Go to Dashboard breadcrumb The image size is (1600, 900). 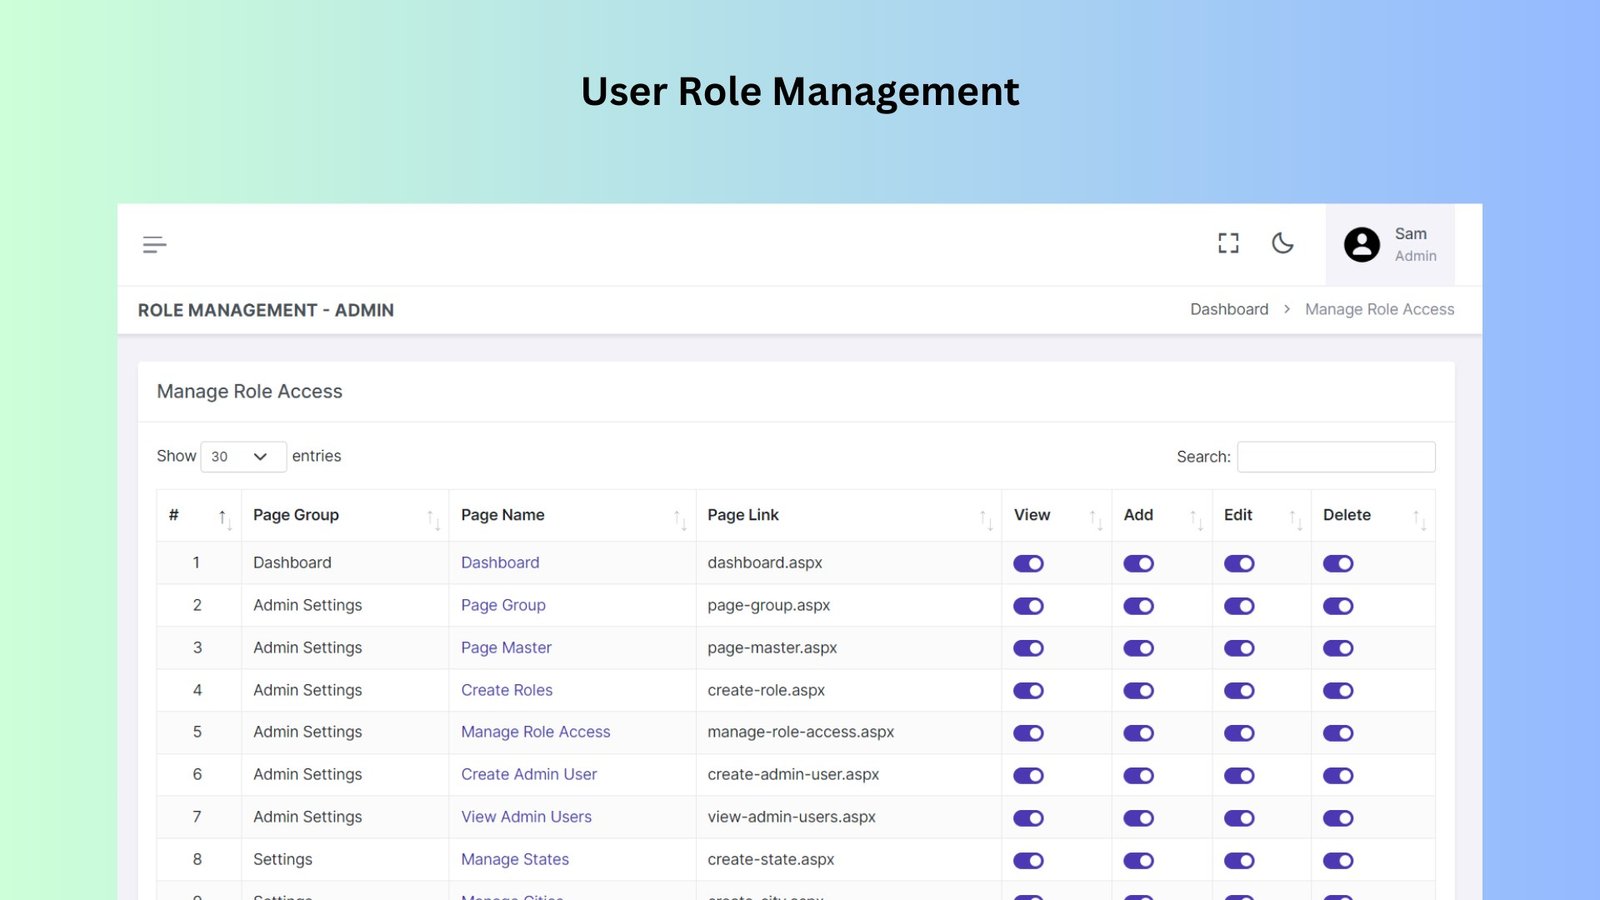[x=1229, y=309]
